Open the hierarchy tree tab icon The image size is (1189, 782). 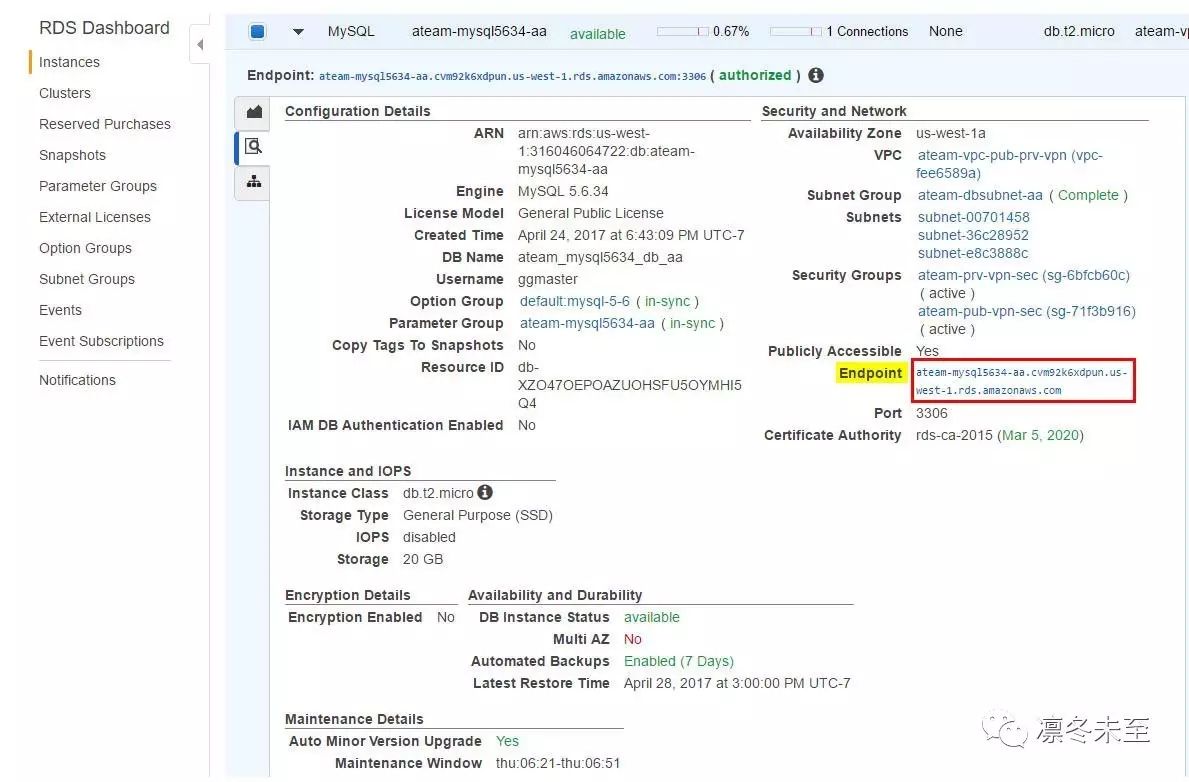click(254, 181)
